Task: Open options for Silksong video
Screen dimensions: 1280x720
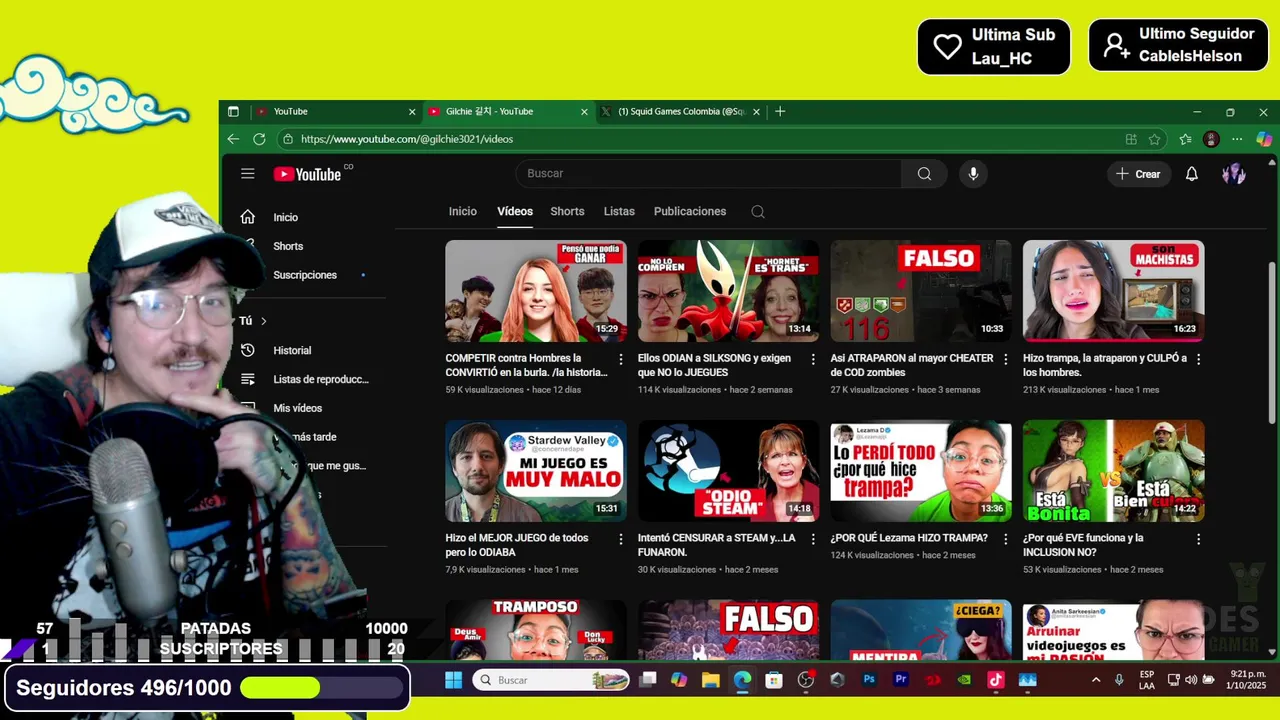Action: coord(813,359)
